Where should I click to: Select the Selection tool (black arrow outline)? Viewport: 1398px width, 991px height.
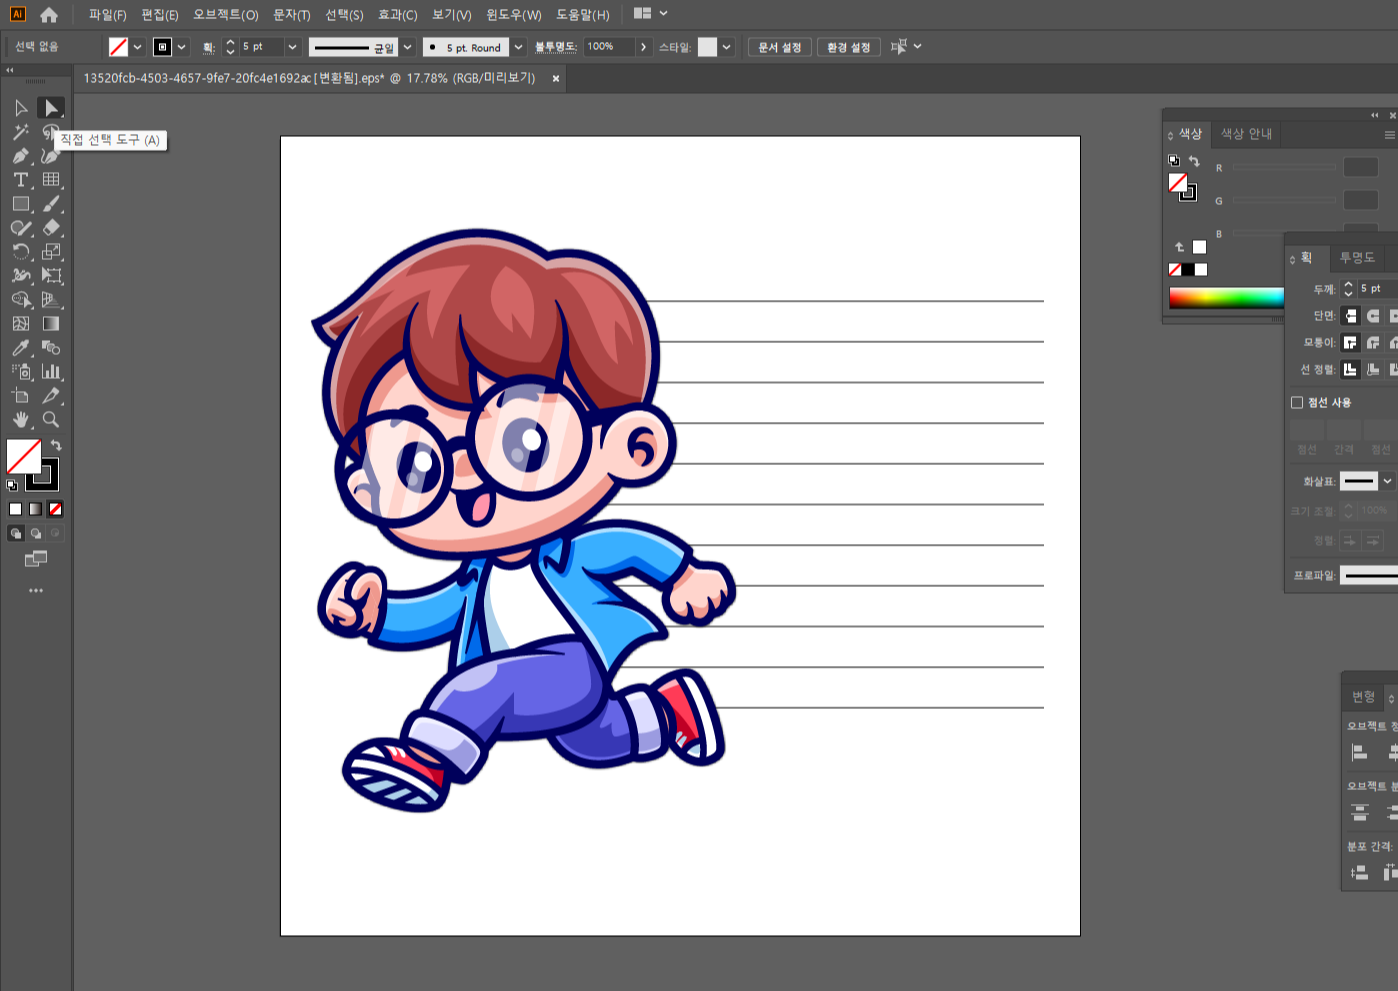click(x=21, y=108)
